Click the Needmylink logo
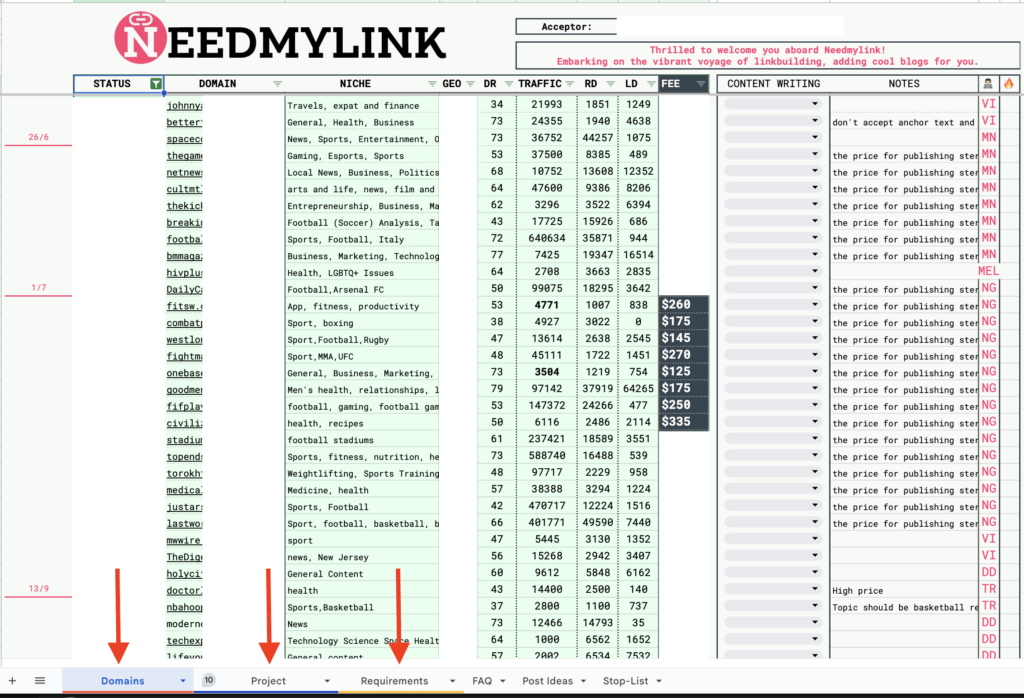Image resolution: width=1024 pixels, height=698 pixels. (280, 38)
